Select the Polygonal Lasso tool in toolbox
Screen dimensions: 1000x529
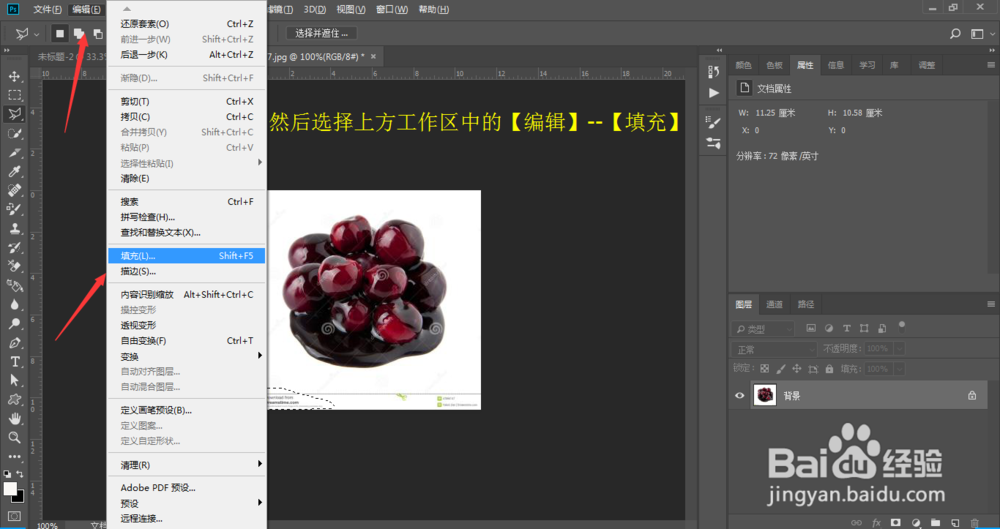[x=14, y=114]
